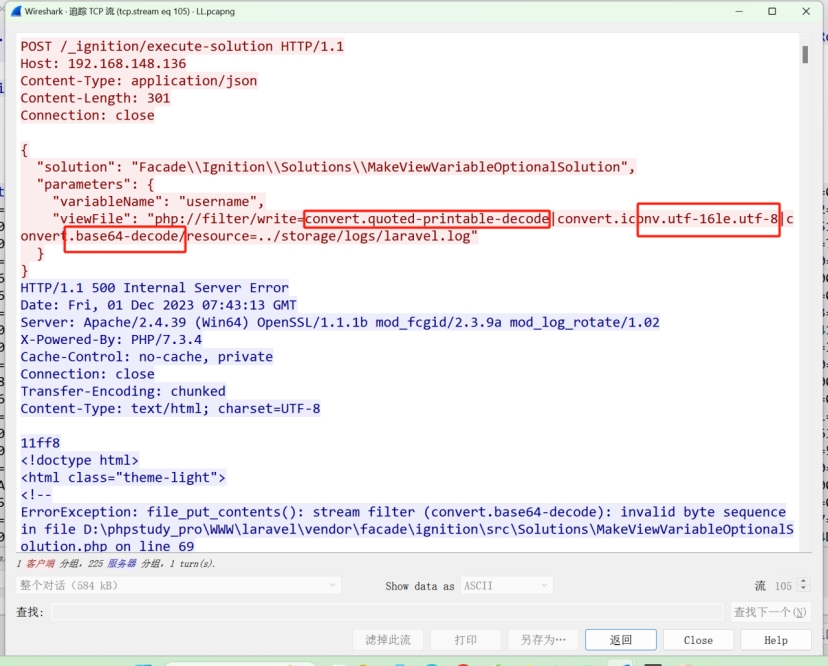The height and width of the screenshot is (666, 828).
Task: Click the "variableName": "username" line
Action: (x=158, y=202)
